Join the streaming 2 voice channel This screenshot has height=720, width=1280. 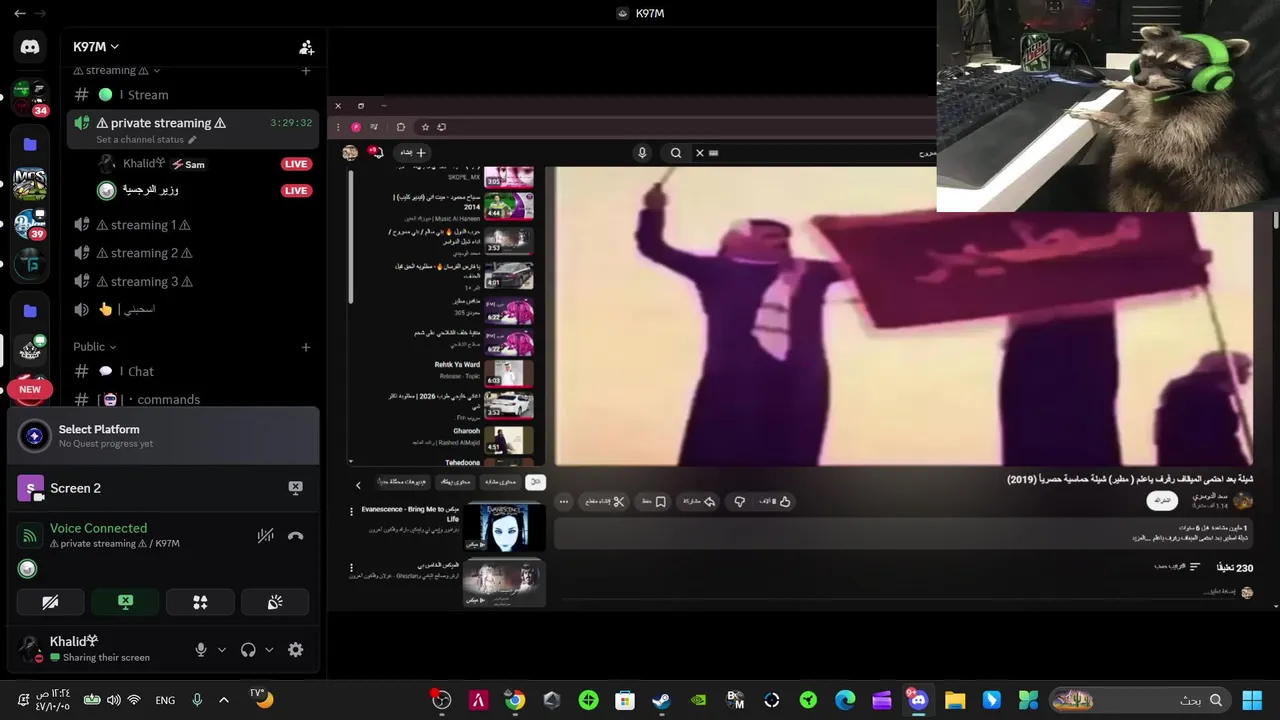point(193,253)
